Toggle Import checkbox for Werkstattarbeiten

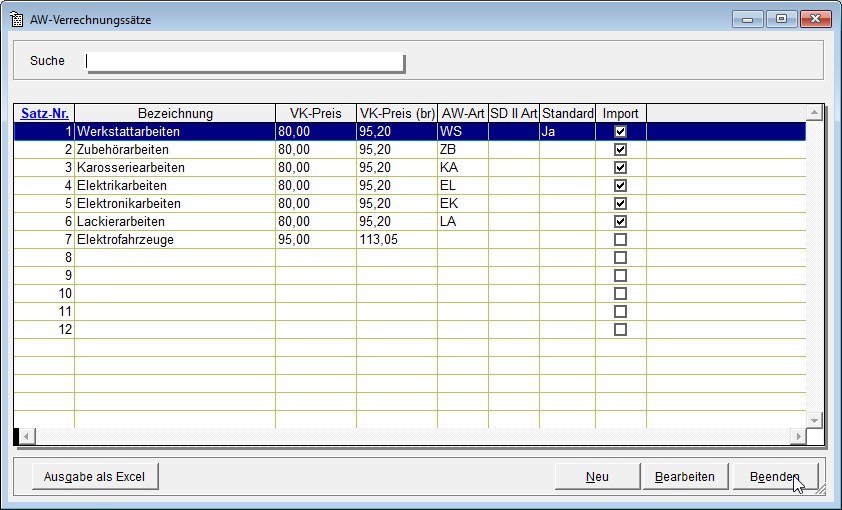(620, 132)
